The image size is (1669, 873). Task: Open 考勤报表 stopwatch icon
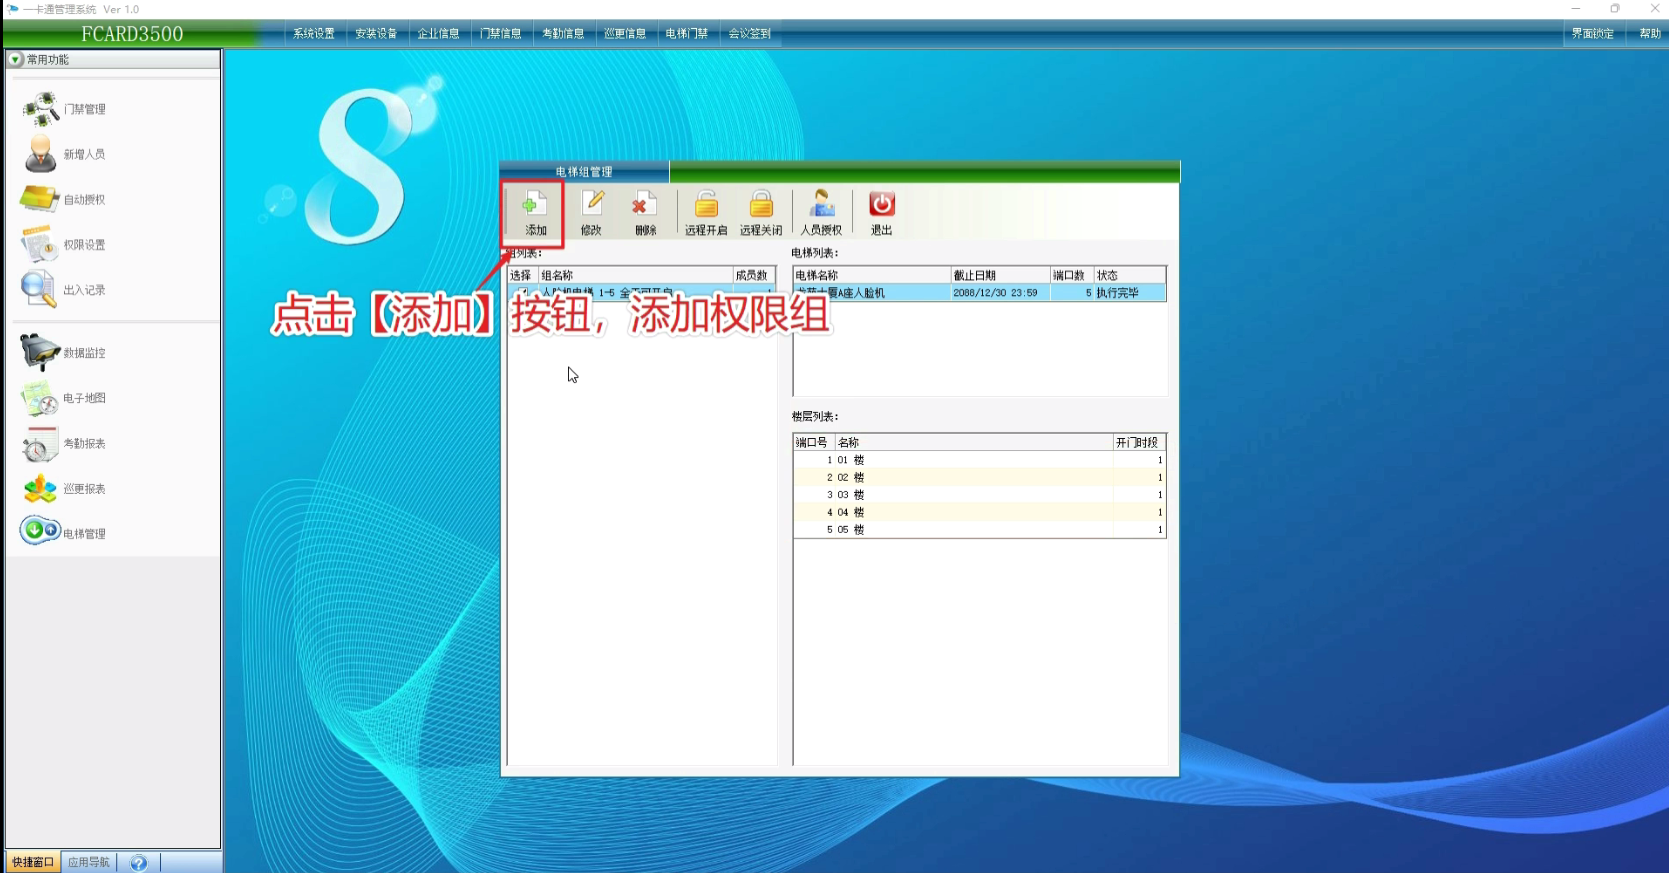click(x=40, y=443)
